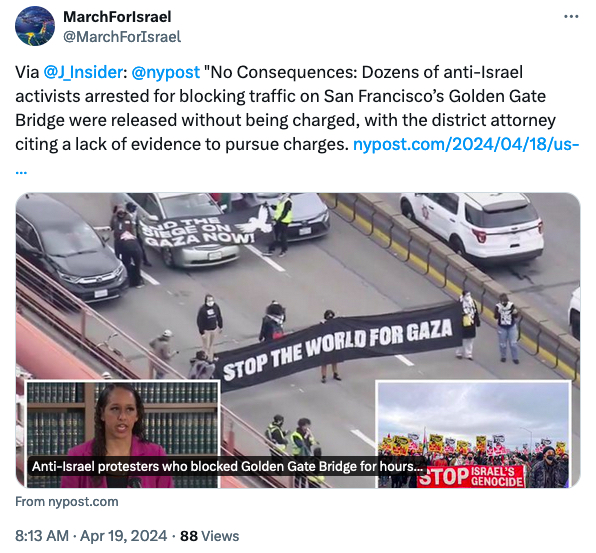Click the white police SUV in photo

click(x=472, y=227)
